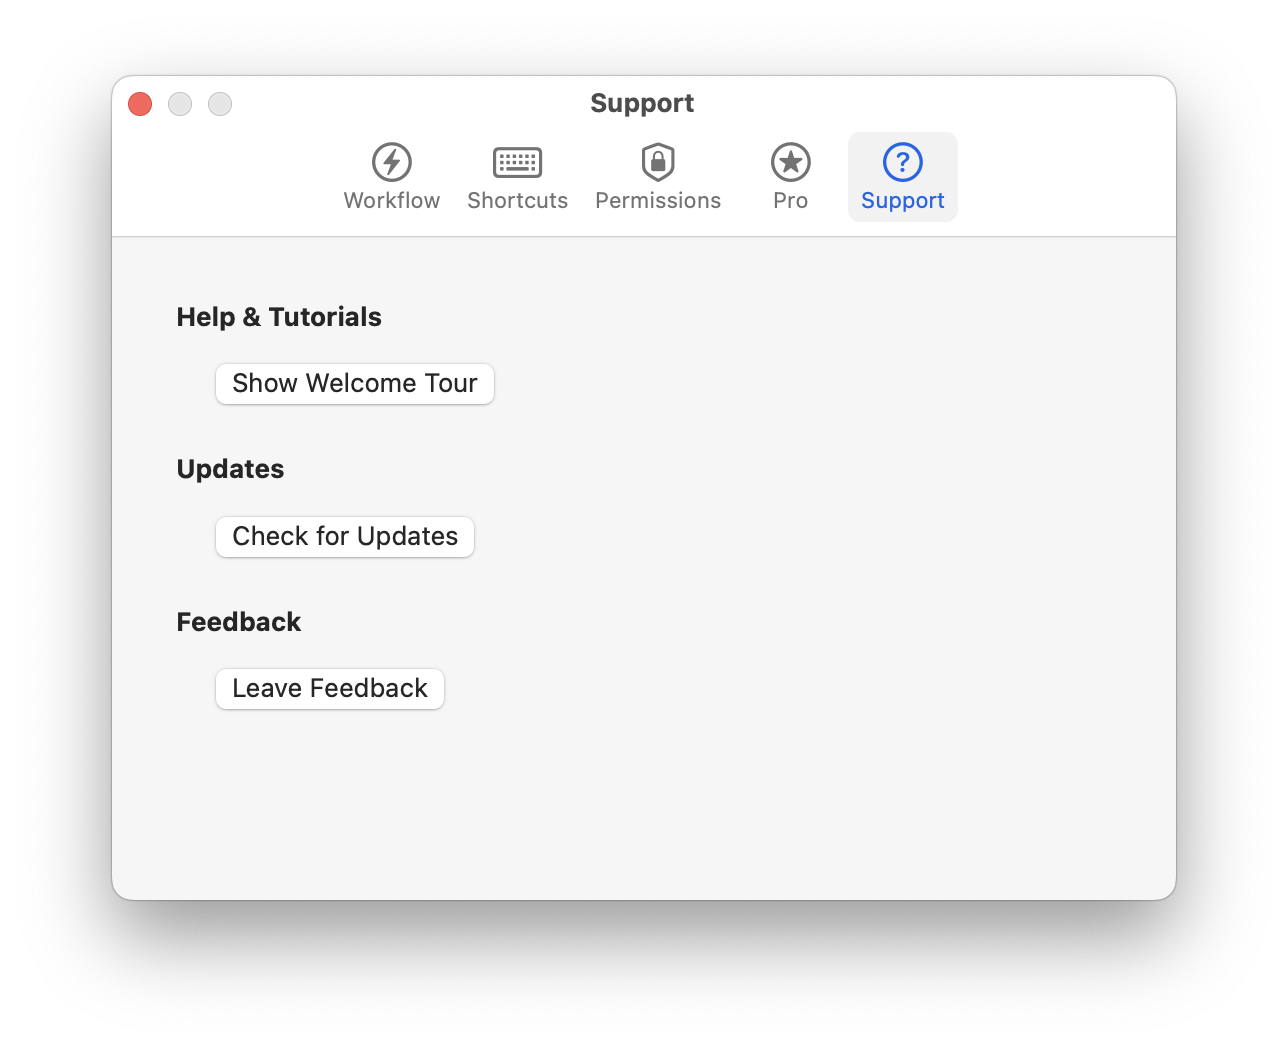Screen dimensions: 1288x1048
Task: Go to the Shortcuts tab label
Action: (x=517, y=201)
